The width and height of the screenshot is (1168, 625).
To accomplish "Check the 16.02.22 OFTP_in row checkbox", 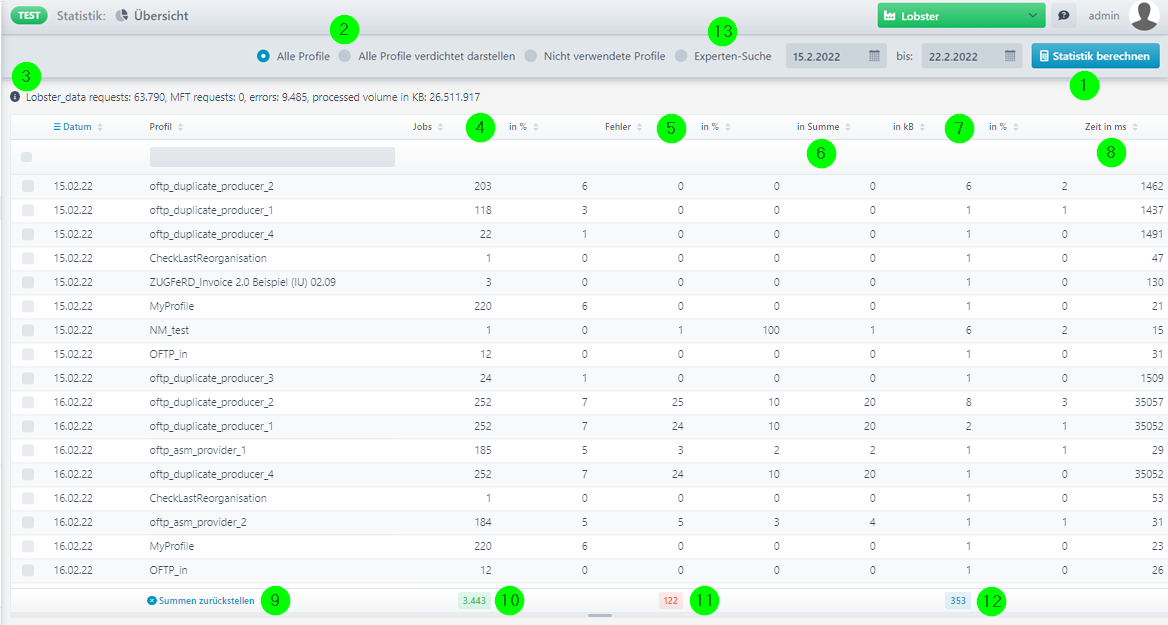I will coord(28,570).
